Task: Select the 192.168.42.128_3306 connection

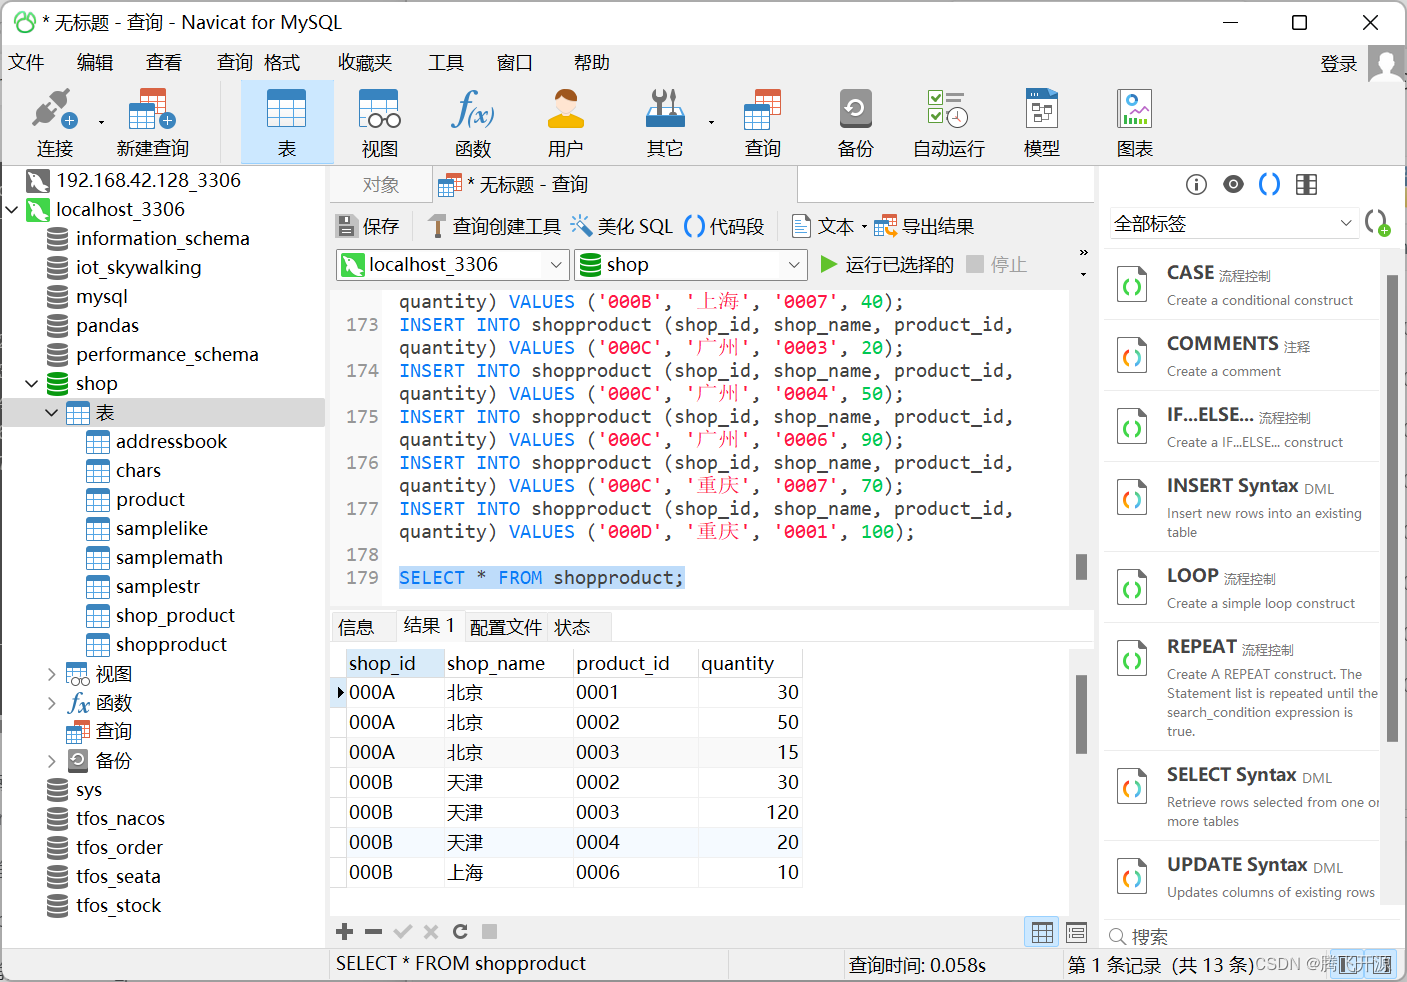Action: 148,181
